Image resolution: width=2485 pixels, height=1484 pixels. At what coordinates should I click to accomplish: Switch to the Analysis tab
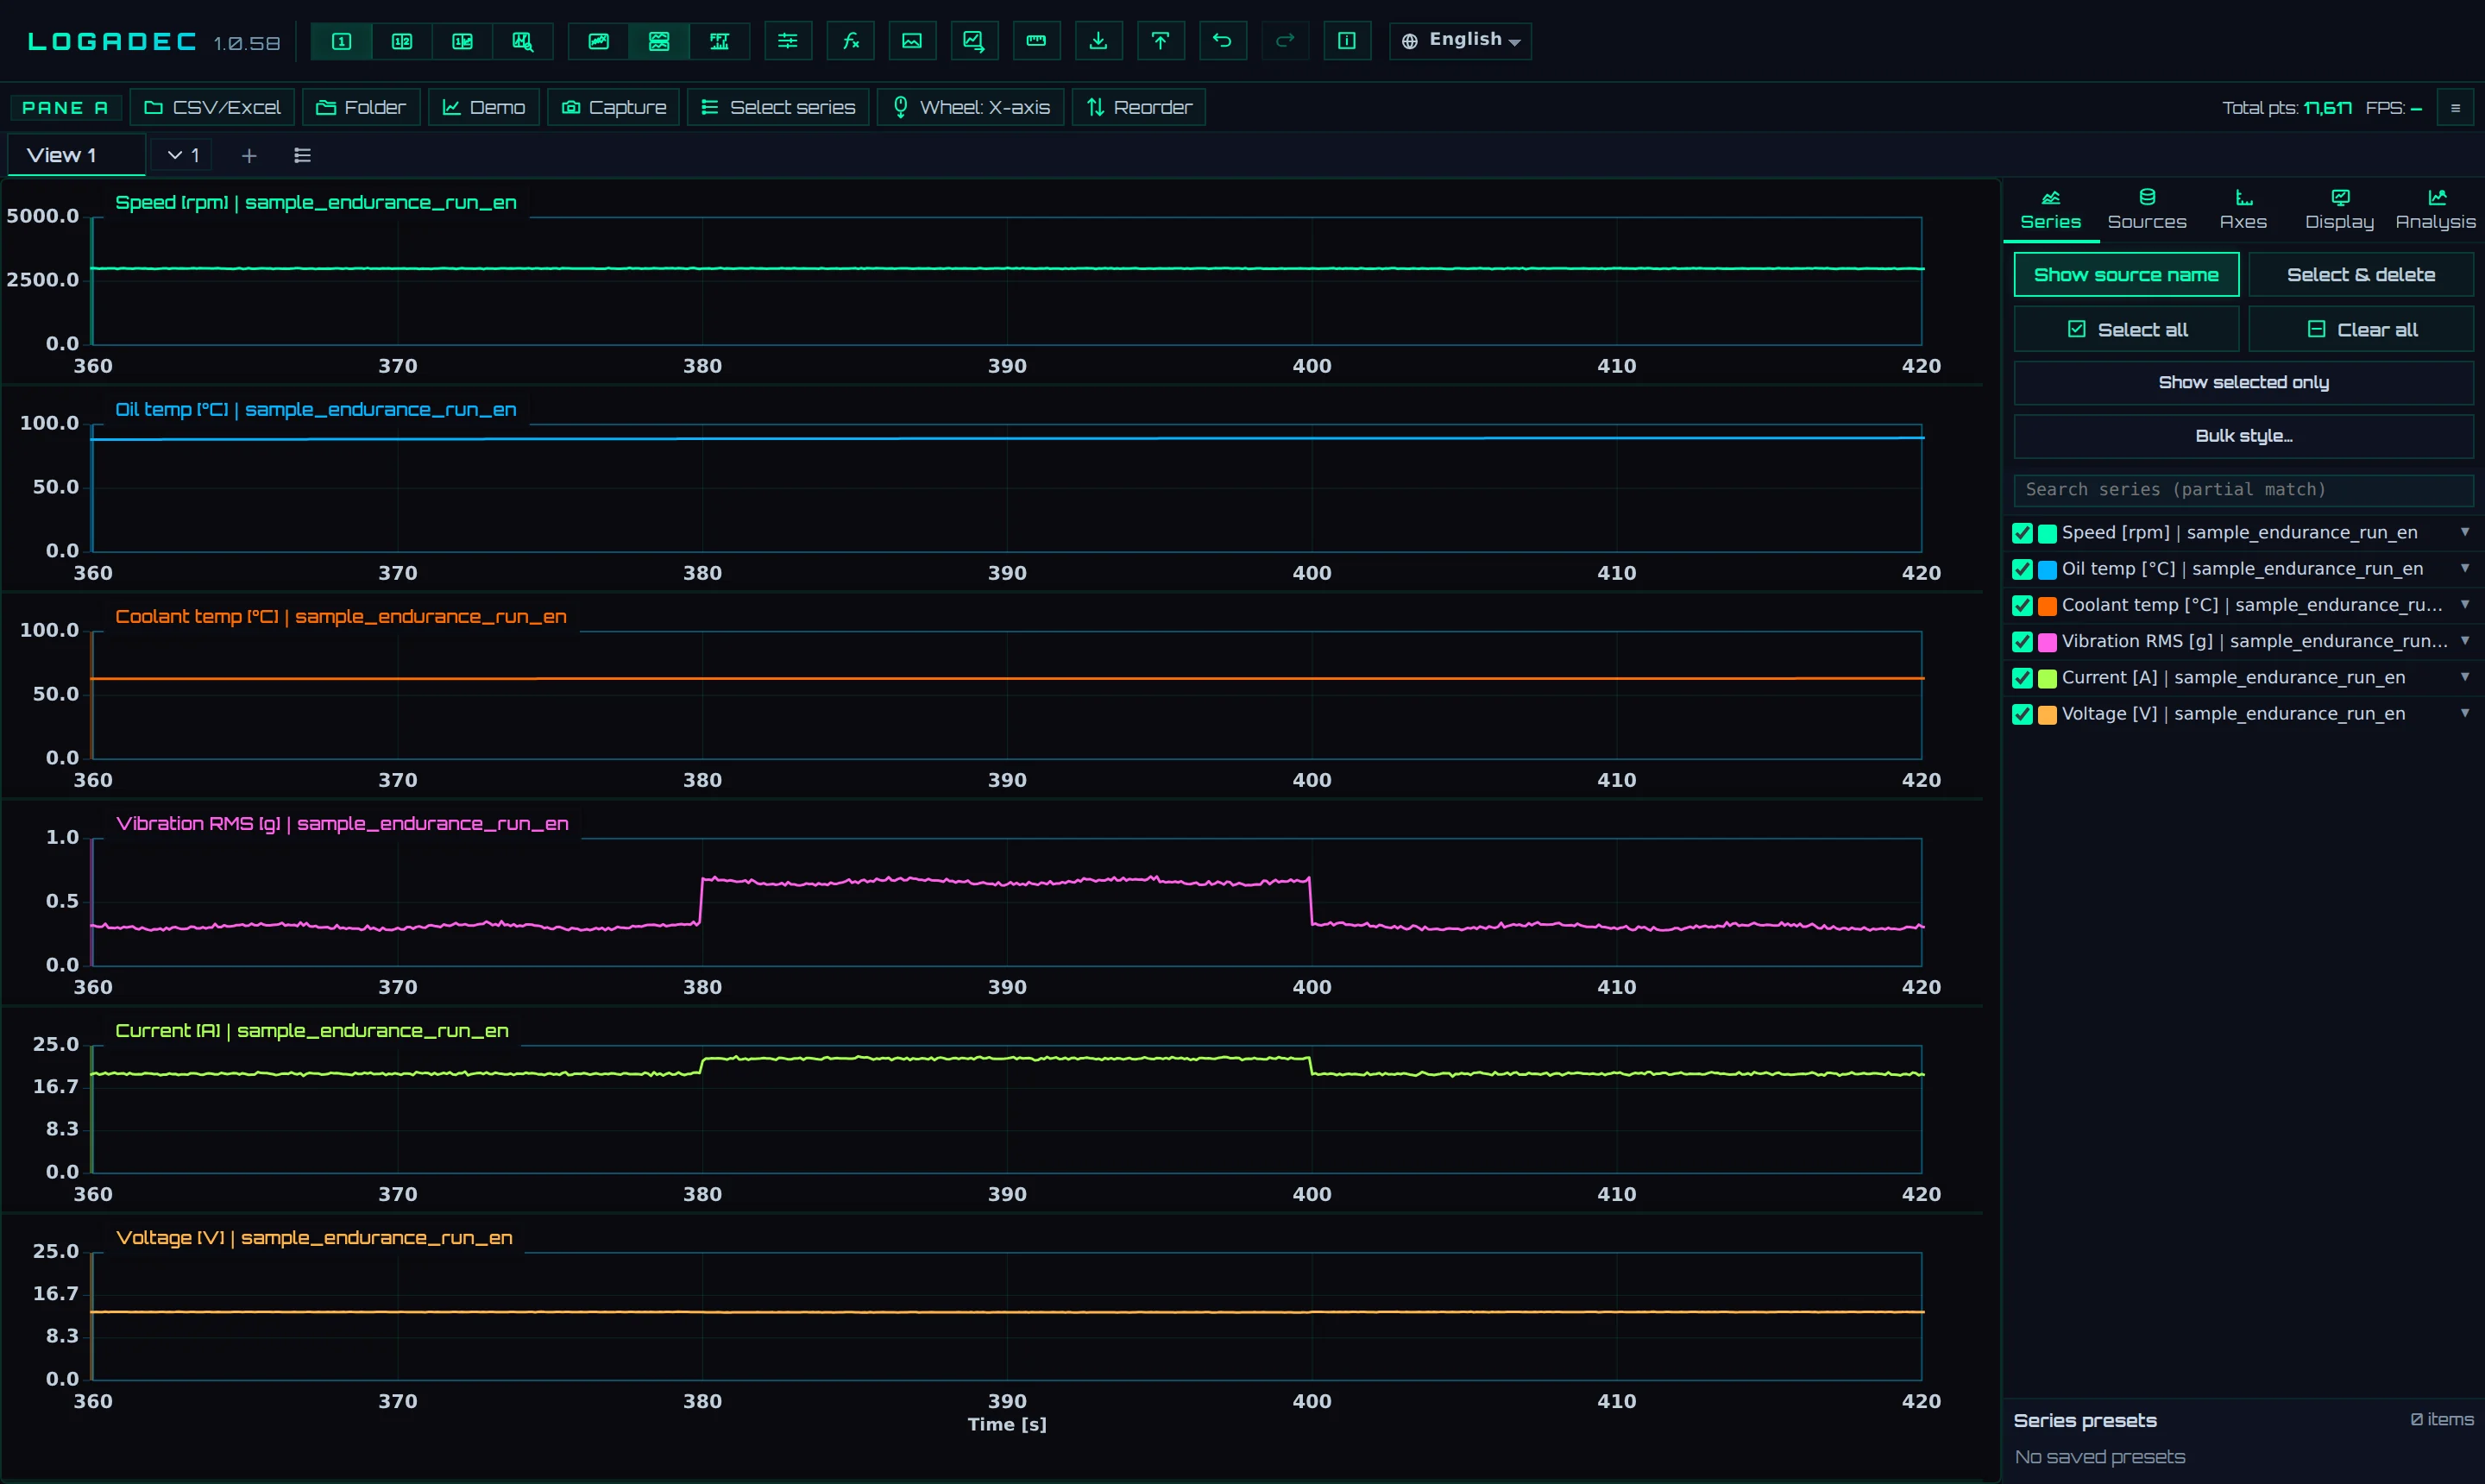2435,210
